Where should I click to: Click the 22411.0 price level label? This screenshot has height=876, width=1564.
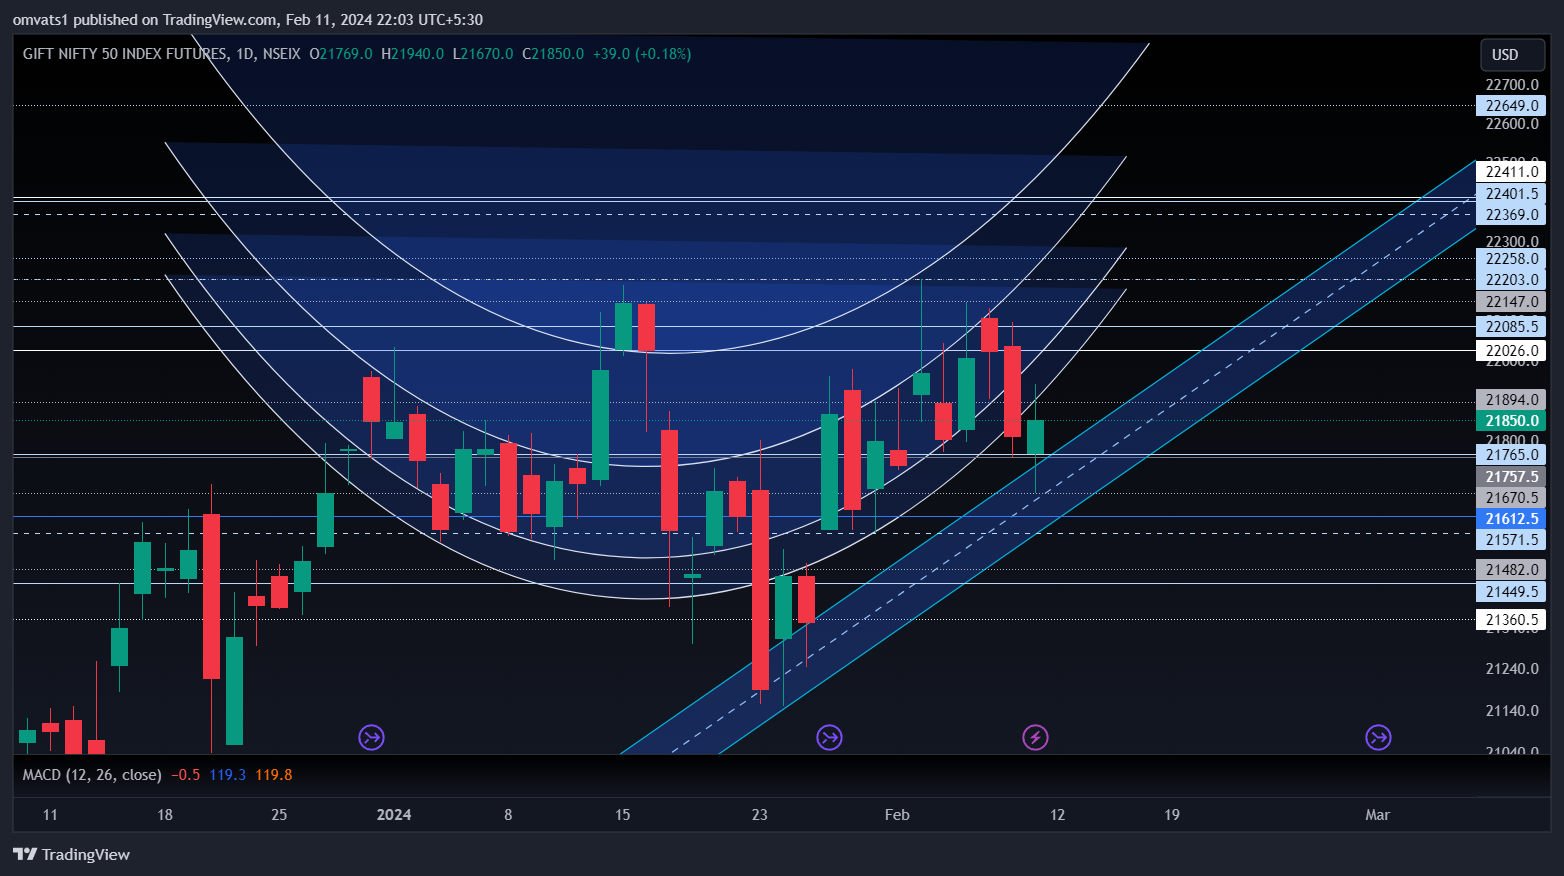point(1511,172)
